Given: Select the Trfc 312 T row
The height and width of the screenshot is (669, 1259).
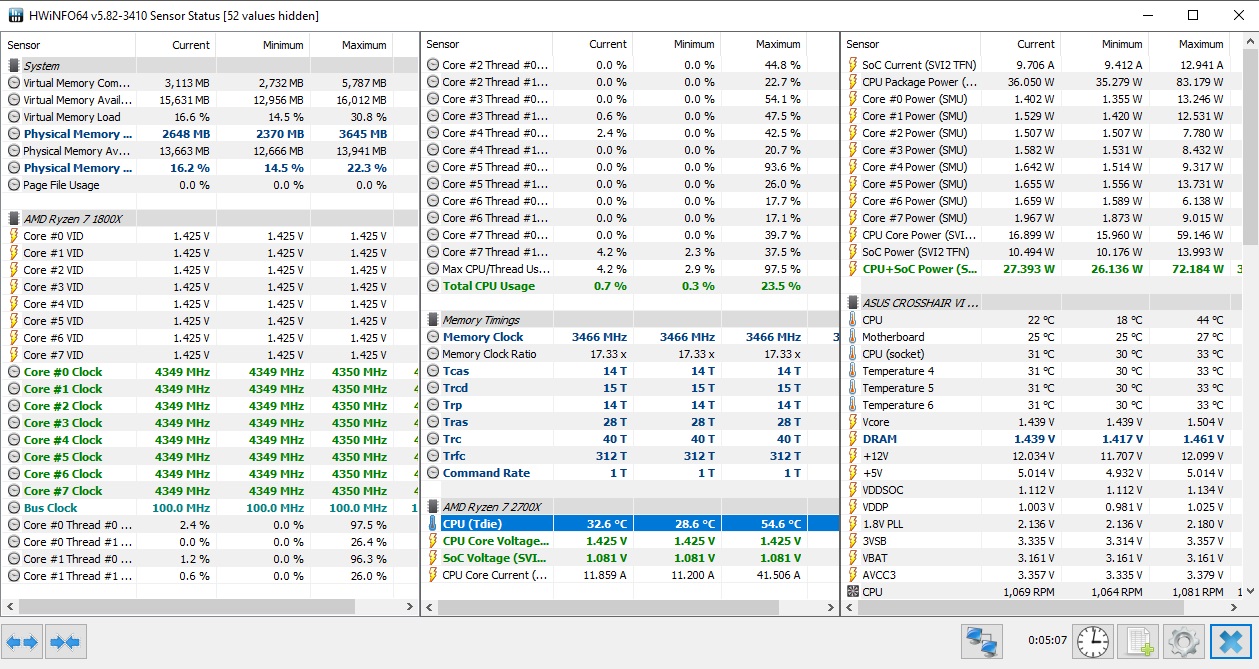Looking at the screenshot, I should [x=630, y=456].
